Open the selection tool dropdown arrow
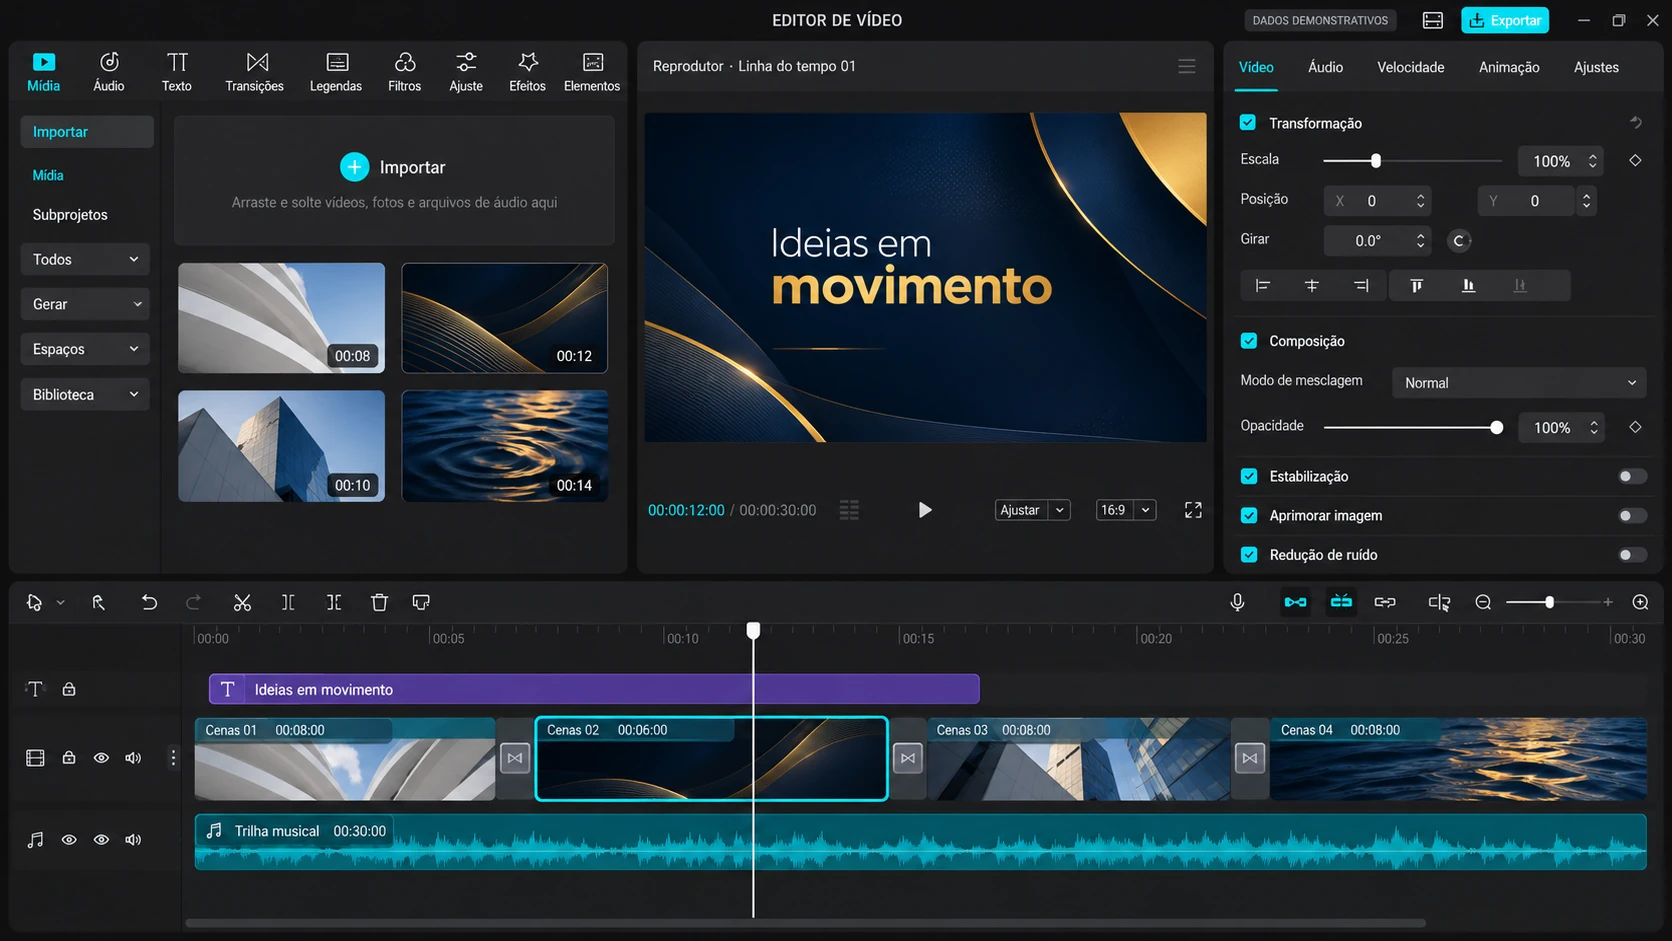This screenshot has height=941, width=1672. coord(60,602)
